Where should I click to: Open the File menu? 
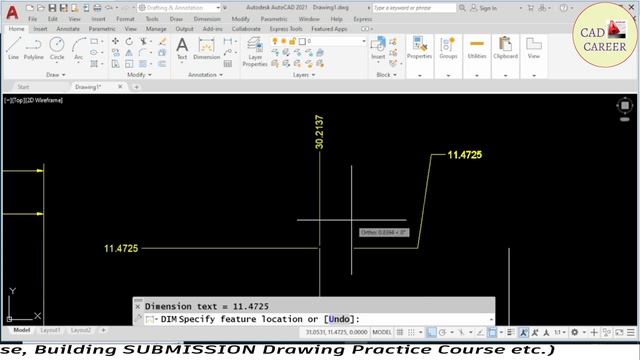[x=32, y=19]
